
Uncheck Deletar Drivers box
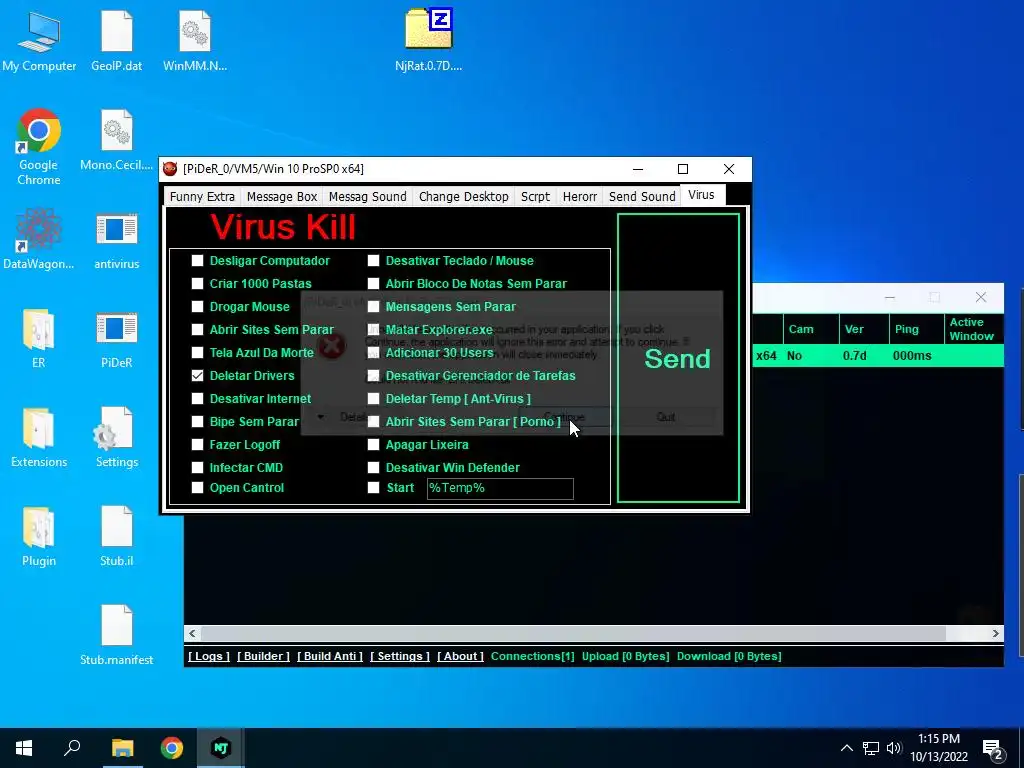(x=197, y=376)
